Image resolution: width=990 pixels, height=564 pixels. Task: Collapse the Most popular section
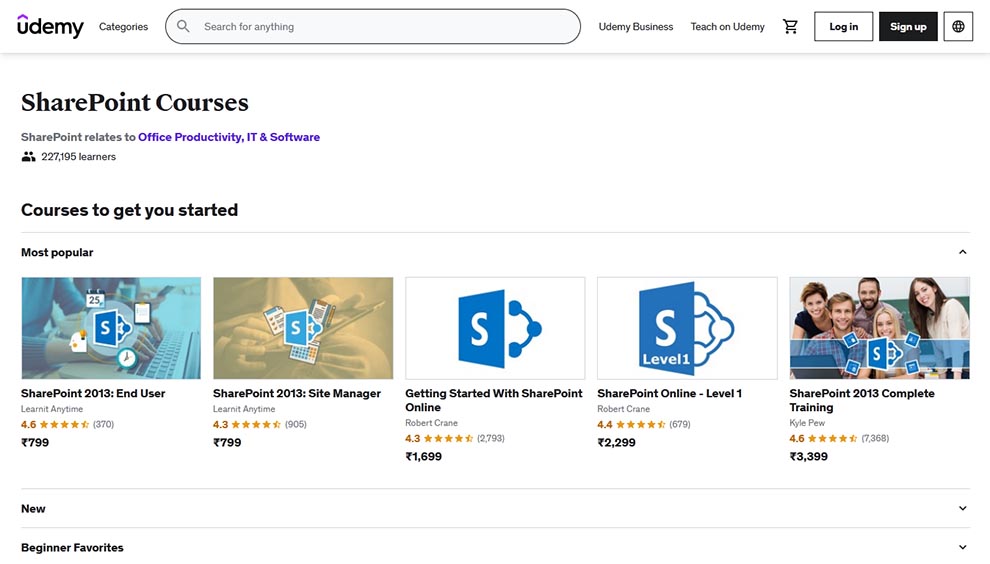(x=962, y=252)
